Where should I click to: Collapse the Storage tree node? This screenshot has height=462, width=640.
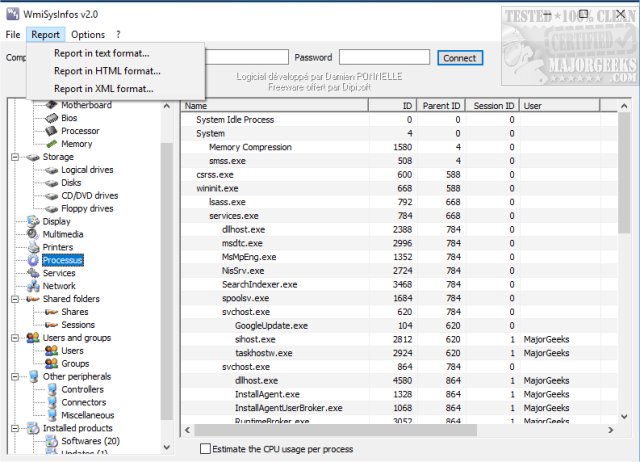pos(15,157)
